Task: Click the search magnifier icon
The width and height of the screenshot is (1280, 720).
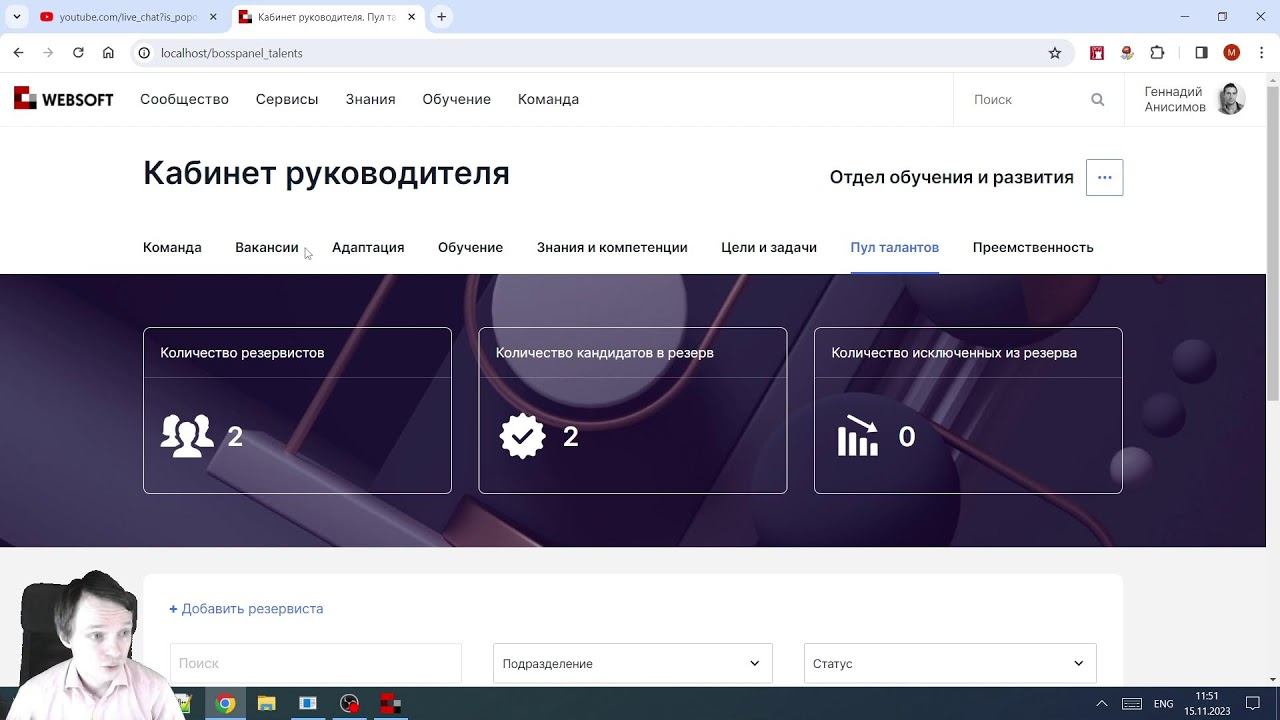Action: [x=1097, y=99]
